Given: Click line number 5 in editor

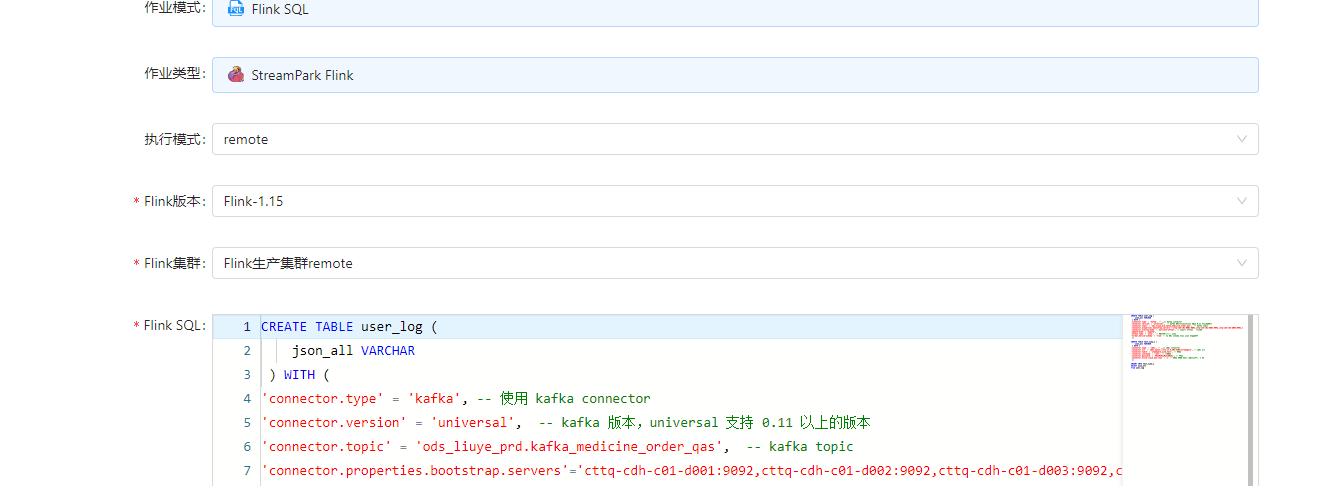Looking at the screenshot, I should (246, 422).
